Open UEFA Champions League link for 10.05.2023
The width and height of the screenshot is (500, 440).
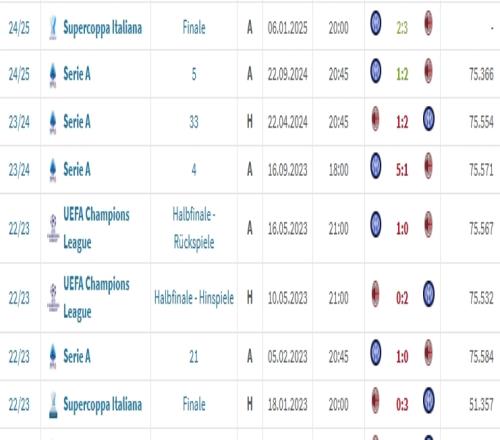point(96,298)
